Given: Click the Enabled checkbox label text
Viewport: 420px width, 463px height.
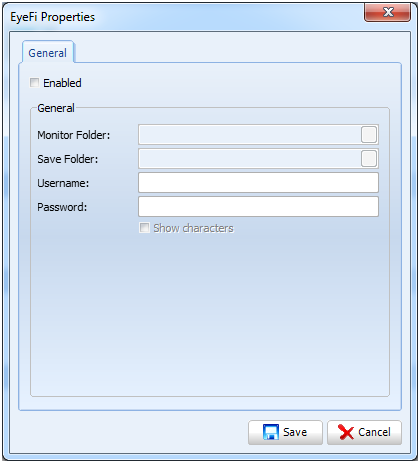Looking at the screenshot, I should [x=62, y=83].
